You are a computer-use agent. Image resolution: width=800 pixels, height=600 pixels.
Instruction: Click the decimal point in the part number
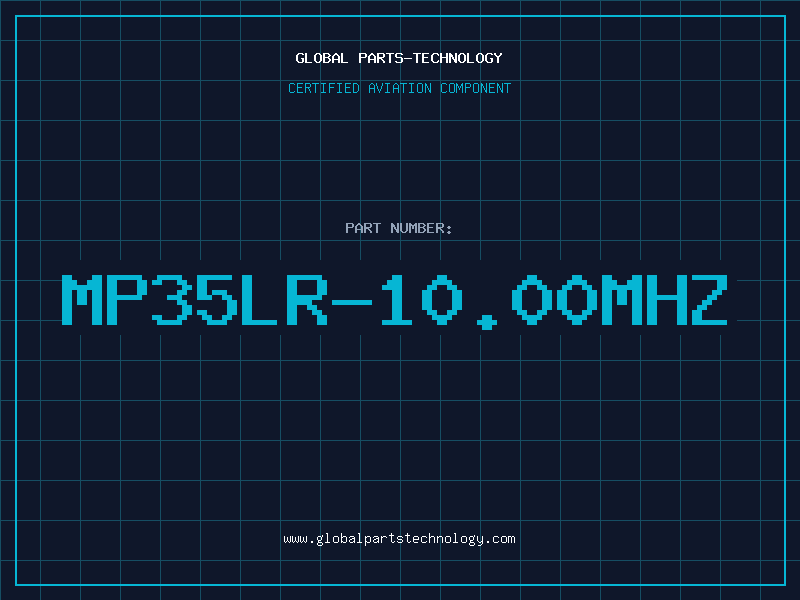pyautogui.click(x=487, y=322)
